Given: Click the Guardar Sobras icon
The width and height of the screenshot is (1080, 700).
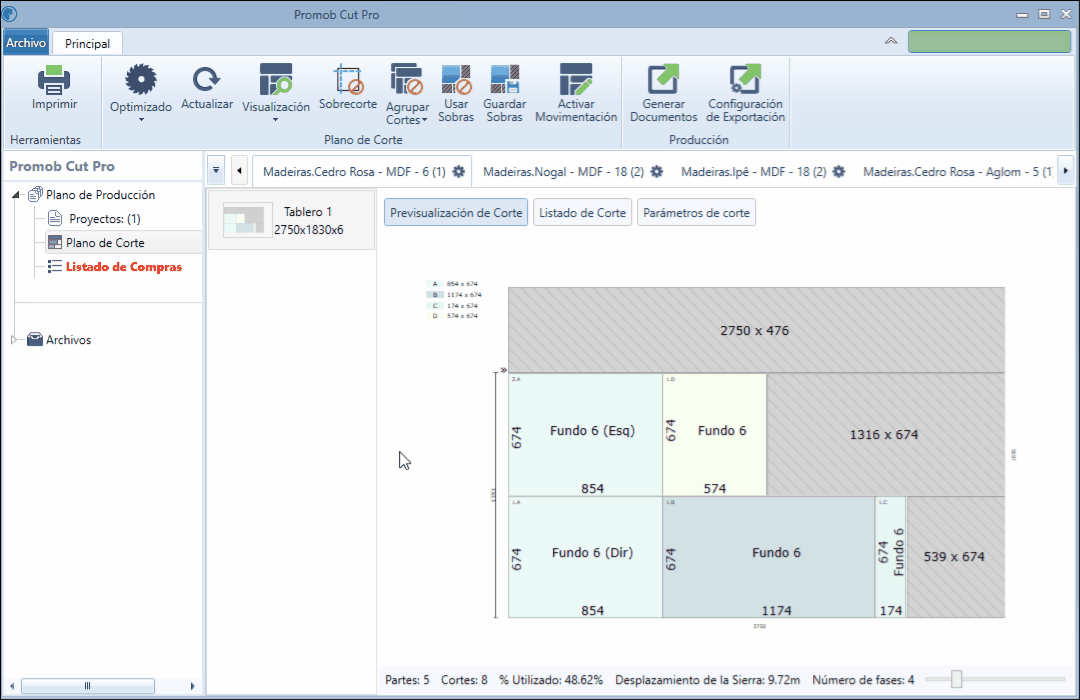Looking at the screenshot, I should coord(505,80).
